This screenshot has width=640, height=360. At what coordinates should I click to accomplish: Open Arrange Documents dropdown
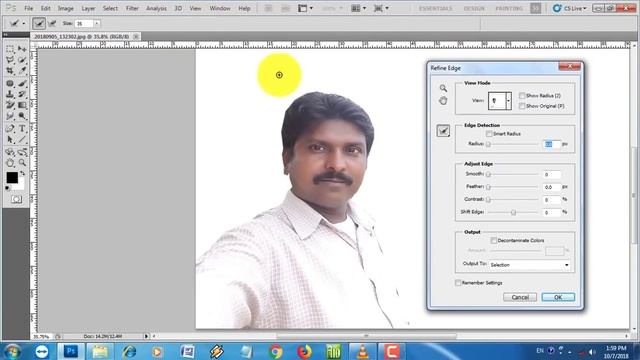[360, 8]
